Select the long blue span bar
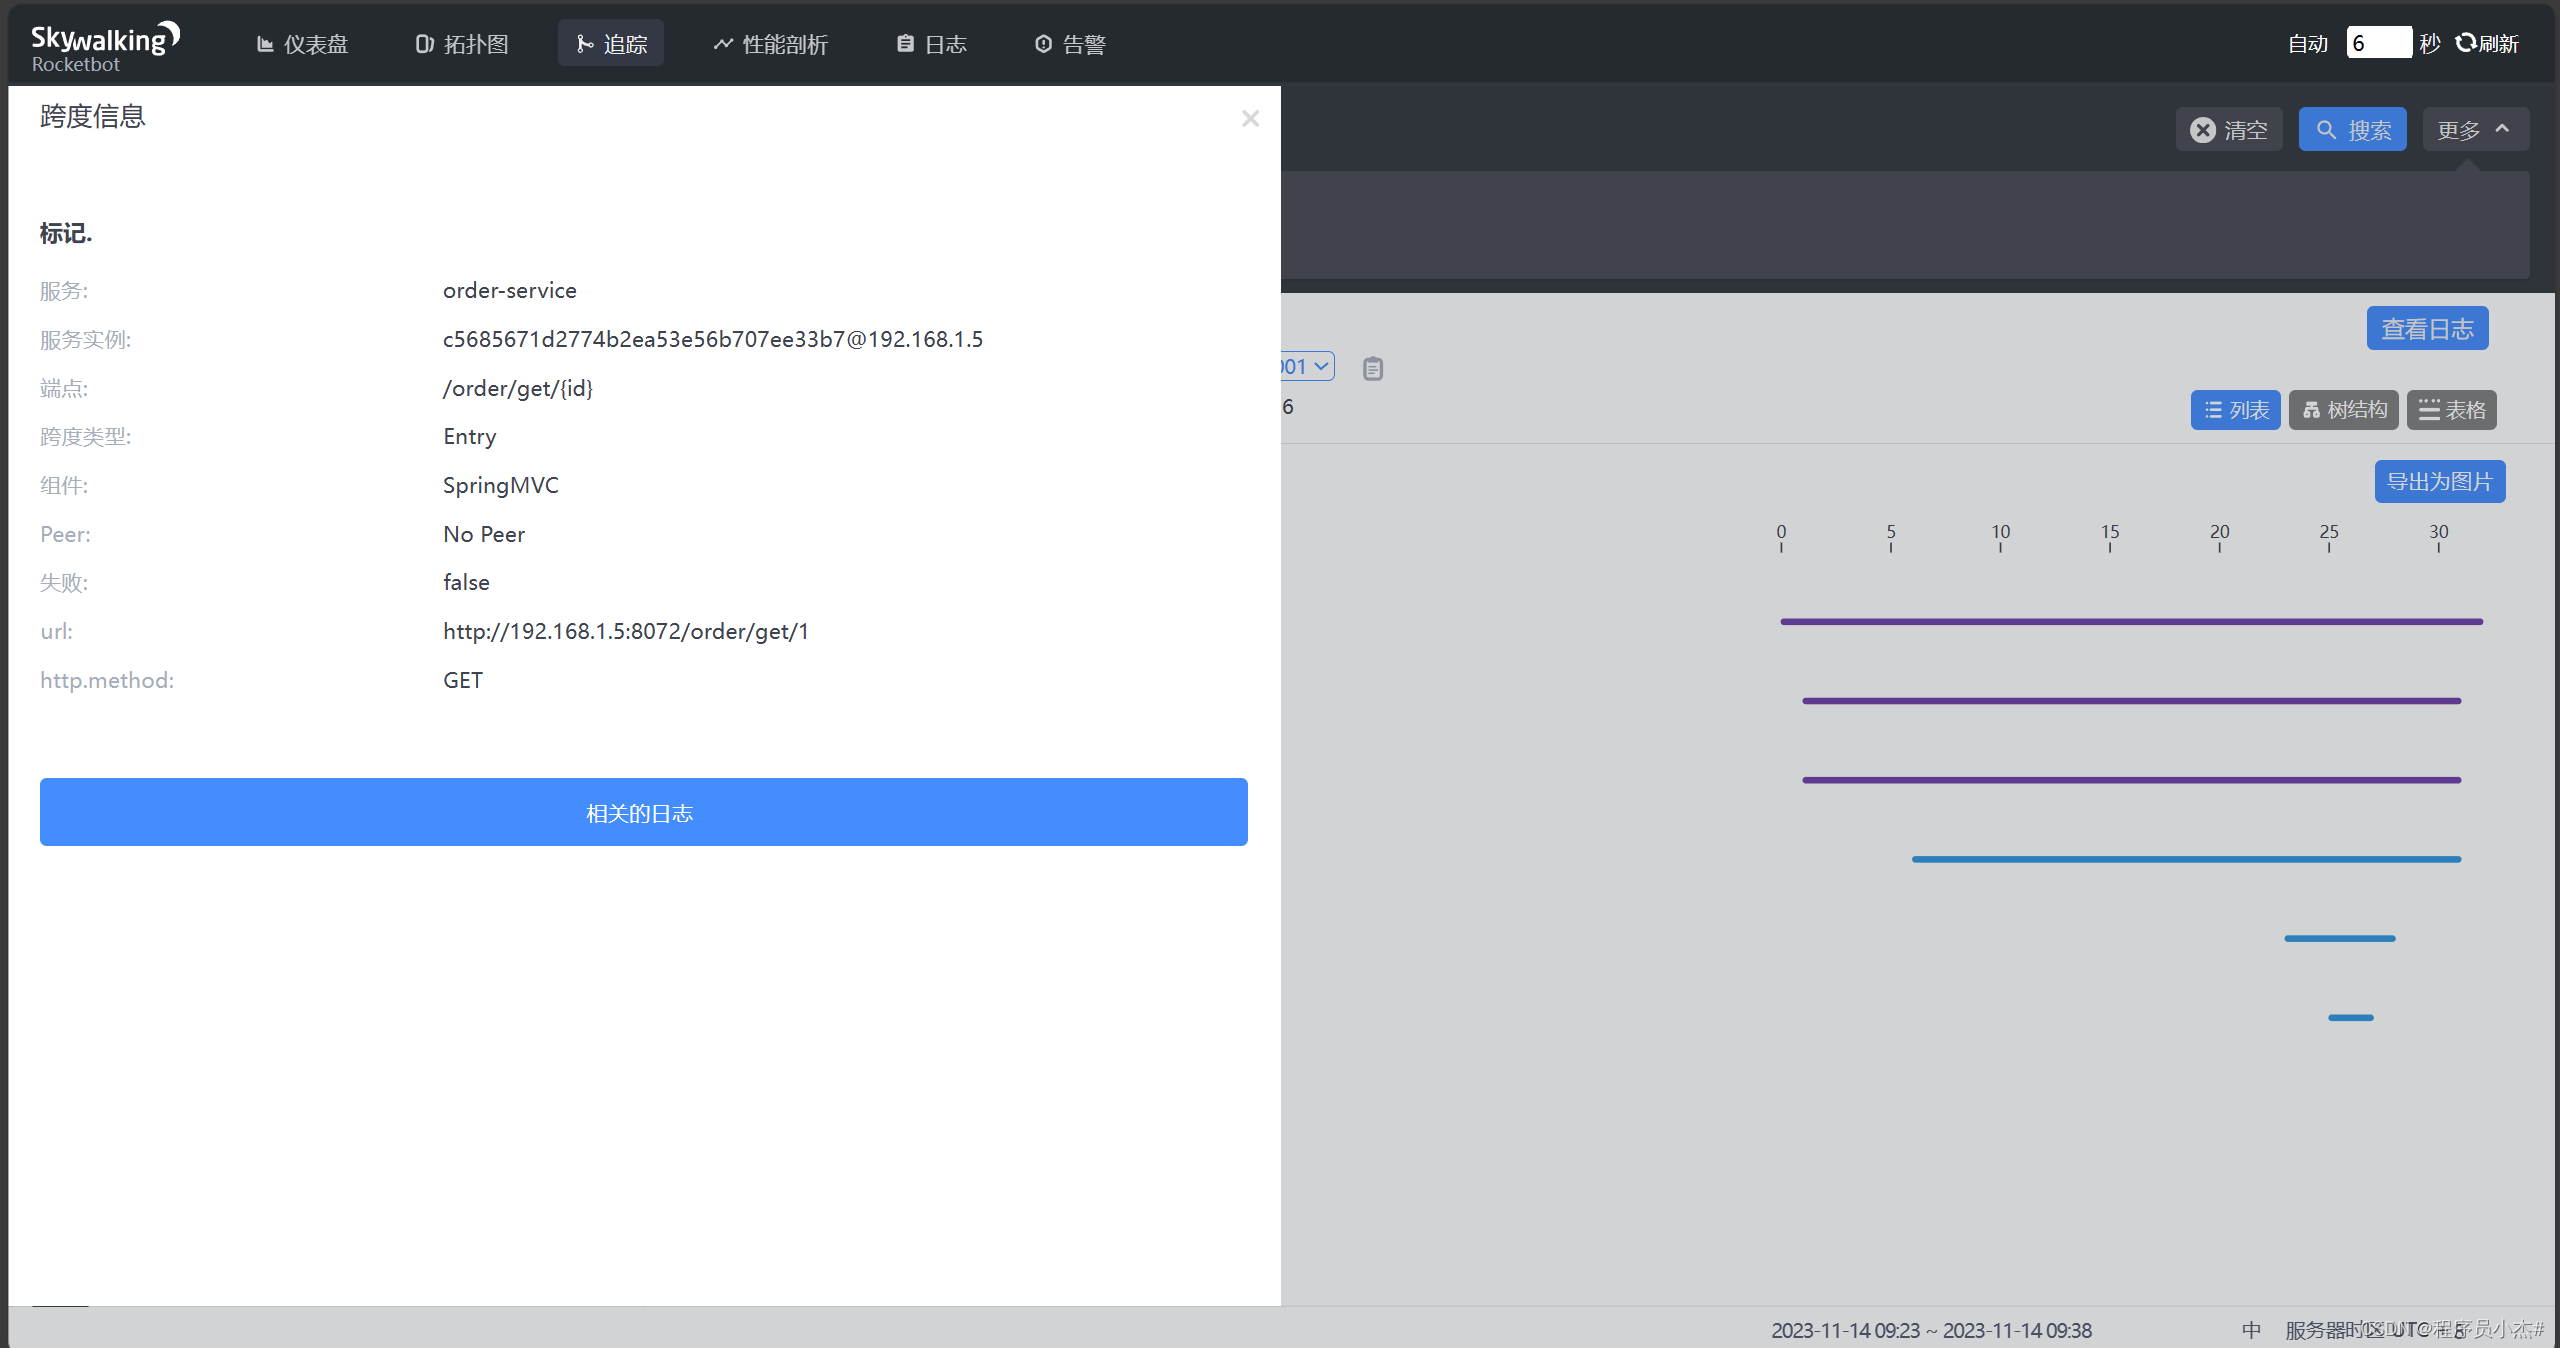The height and width of the screenshot is (1348, 2560). click(x=2186, y=859)
